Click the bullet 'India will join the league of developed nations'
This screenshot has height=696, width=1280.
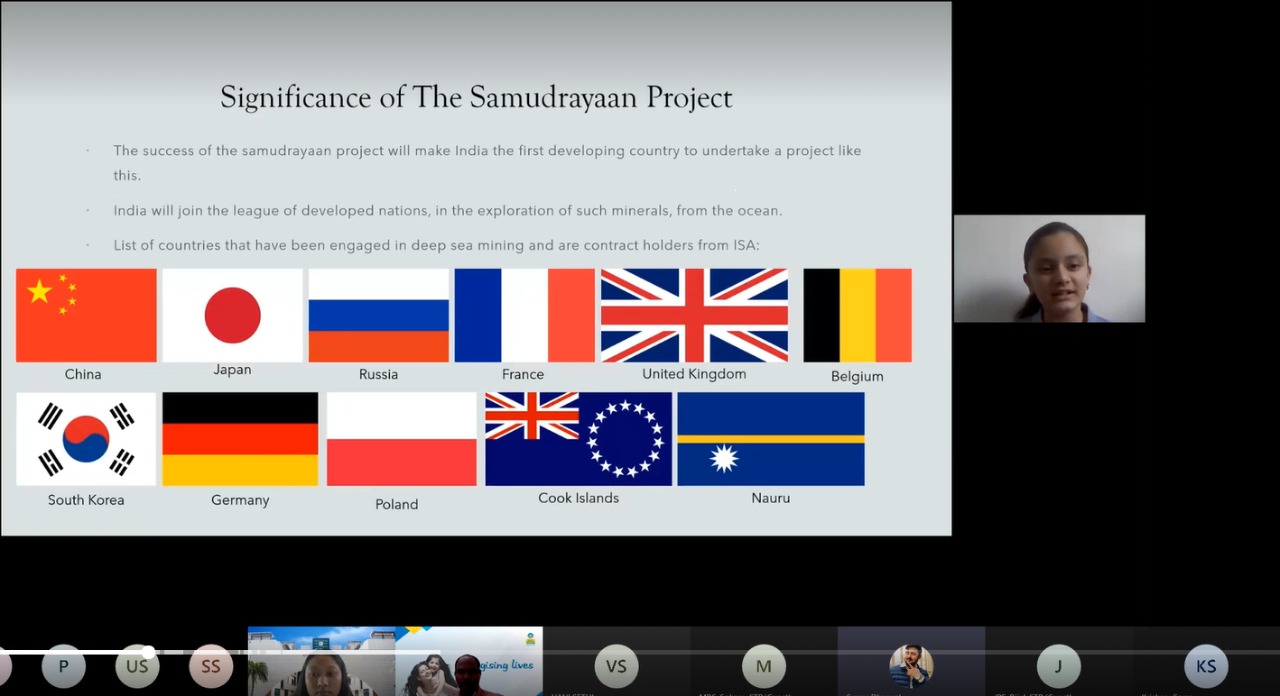click(447, 211)
